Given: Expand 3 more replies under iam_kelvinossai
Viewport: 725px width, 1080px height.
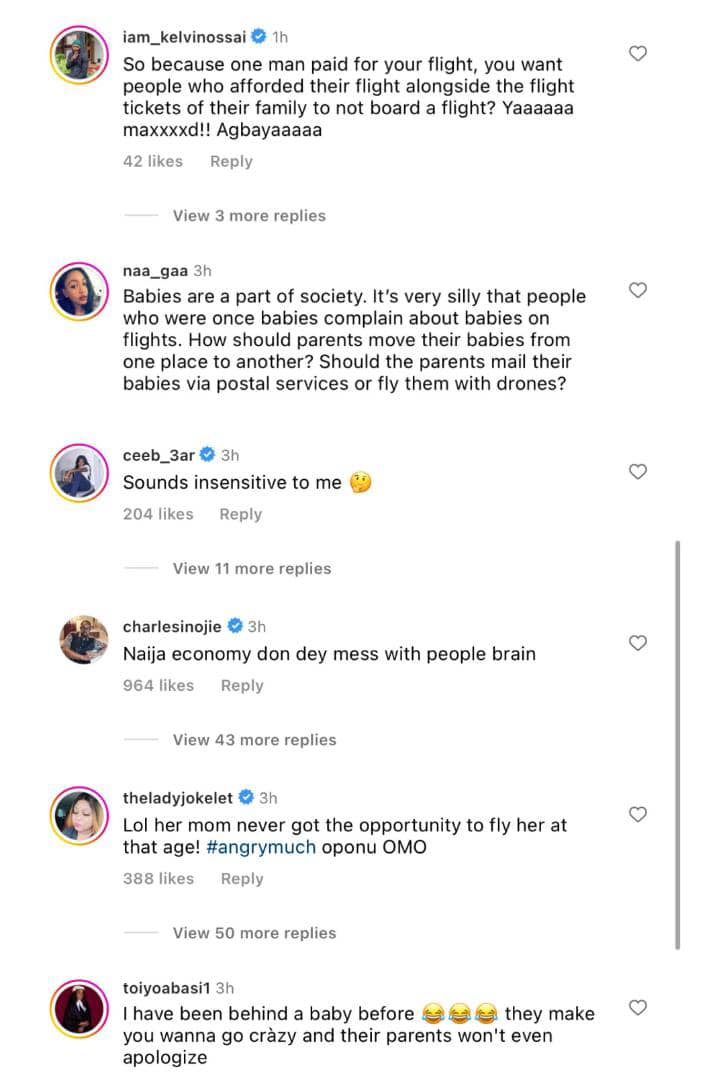Looking at the screenshot, I should pyautogui.click(x=249, y=216).
